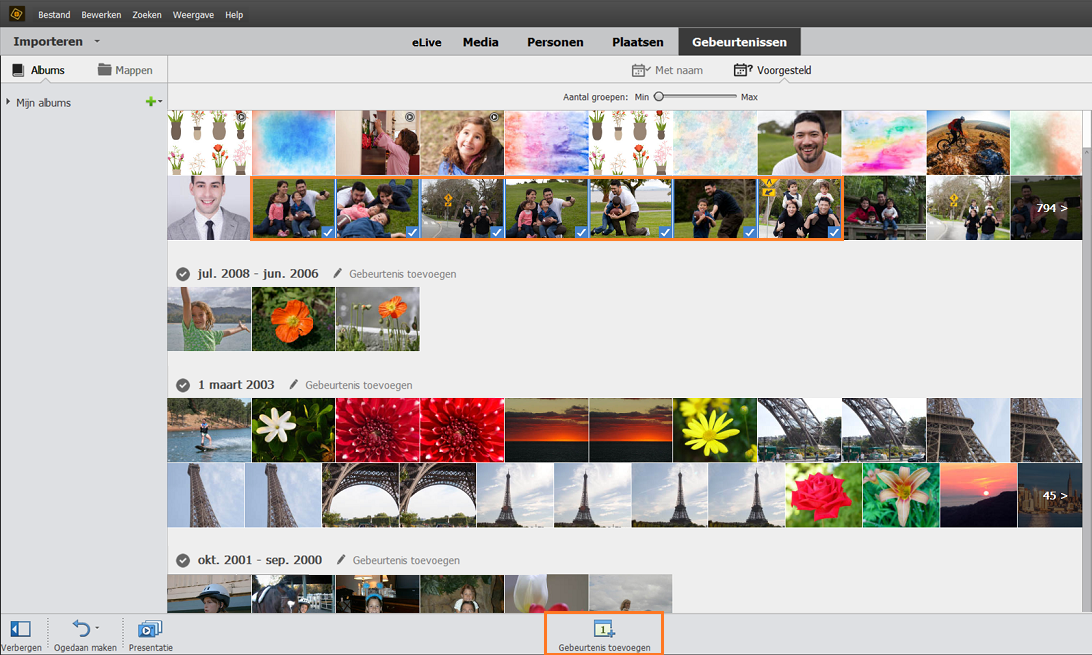1092x655 pixels.
Task: Click video badge on flowerpot pattern thumbnail
Action: click(241, 117)
